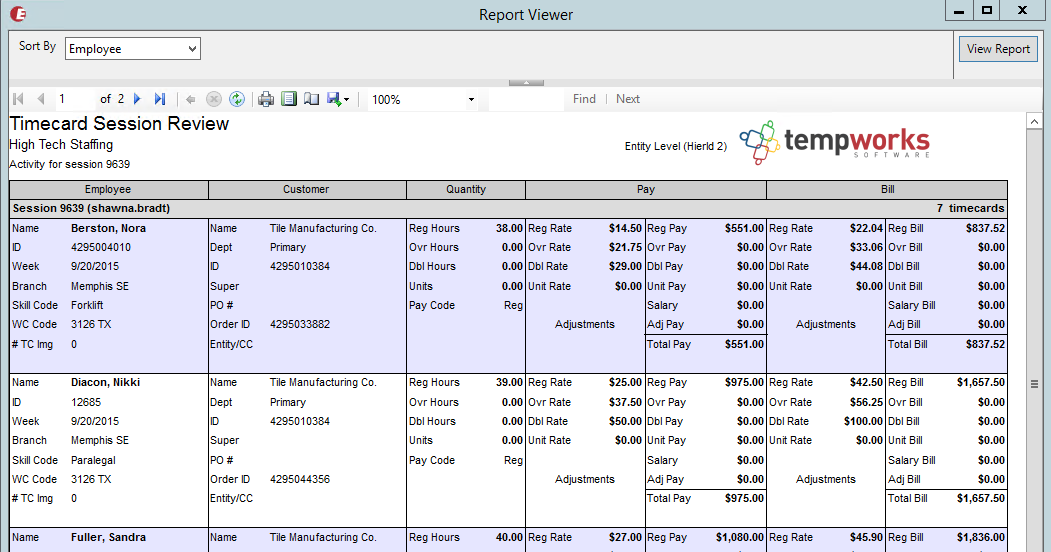This screenshot has height=552, width=1051.
Task: Click Find link in toolbar
Action: (x=584, y=99)
